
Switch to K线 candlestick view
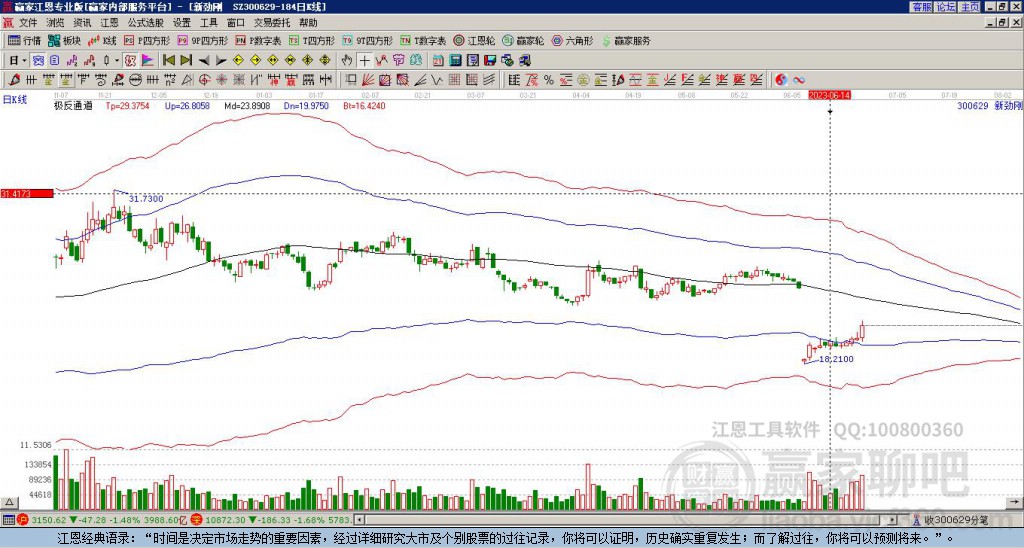[x=102, y=40]
